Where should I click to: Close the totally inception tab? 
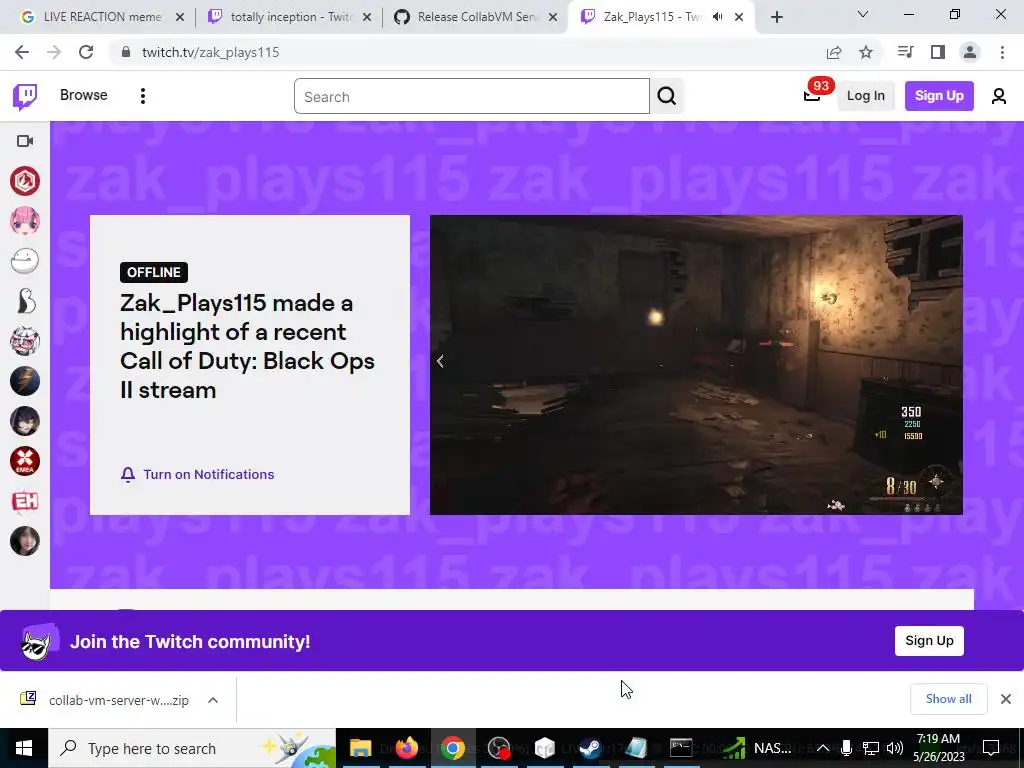tap(367, 17)
